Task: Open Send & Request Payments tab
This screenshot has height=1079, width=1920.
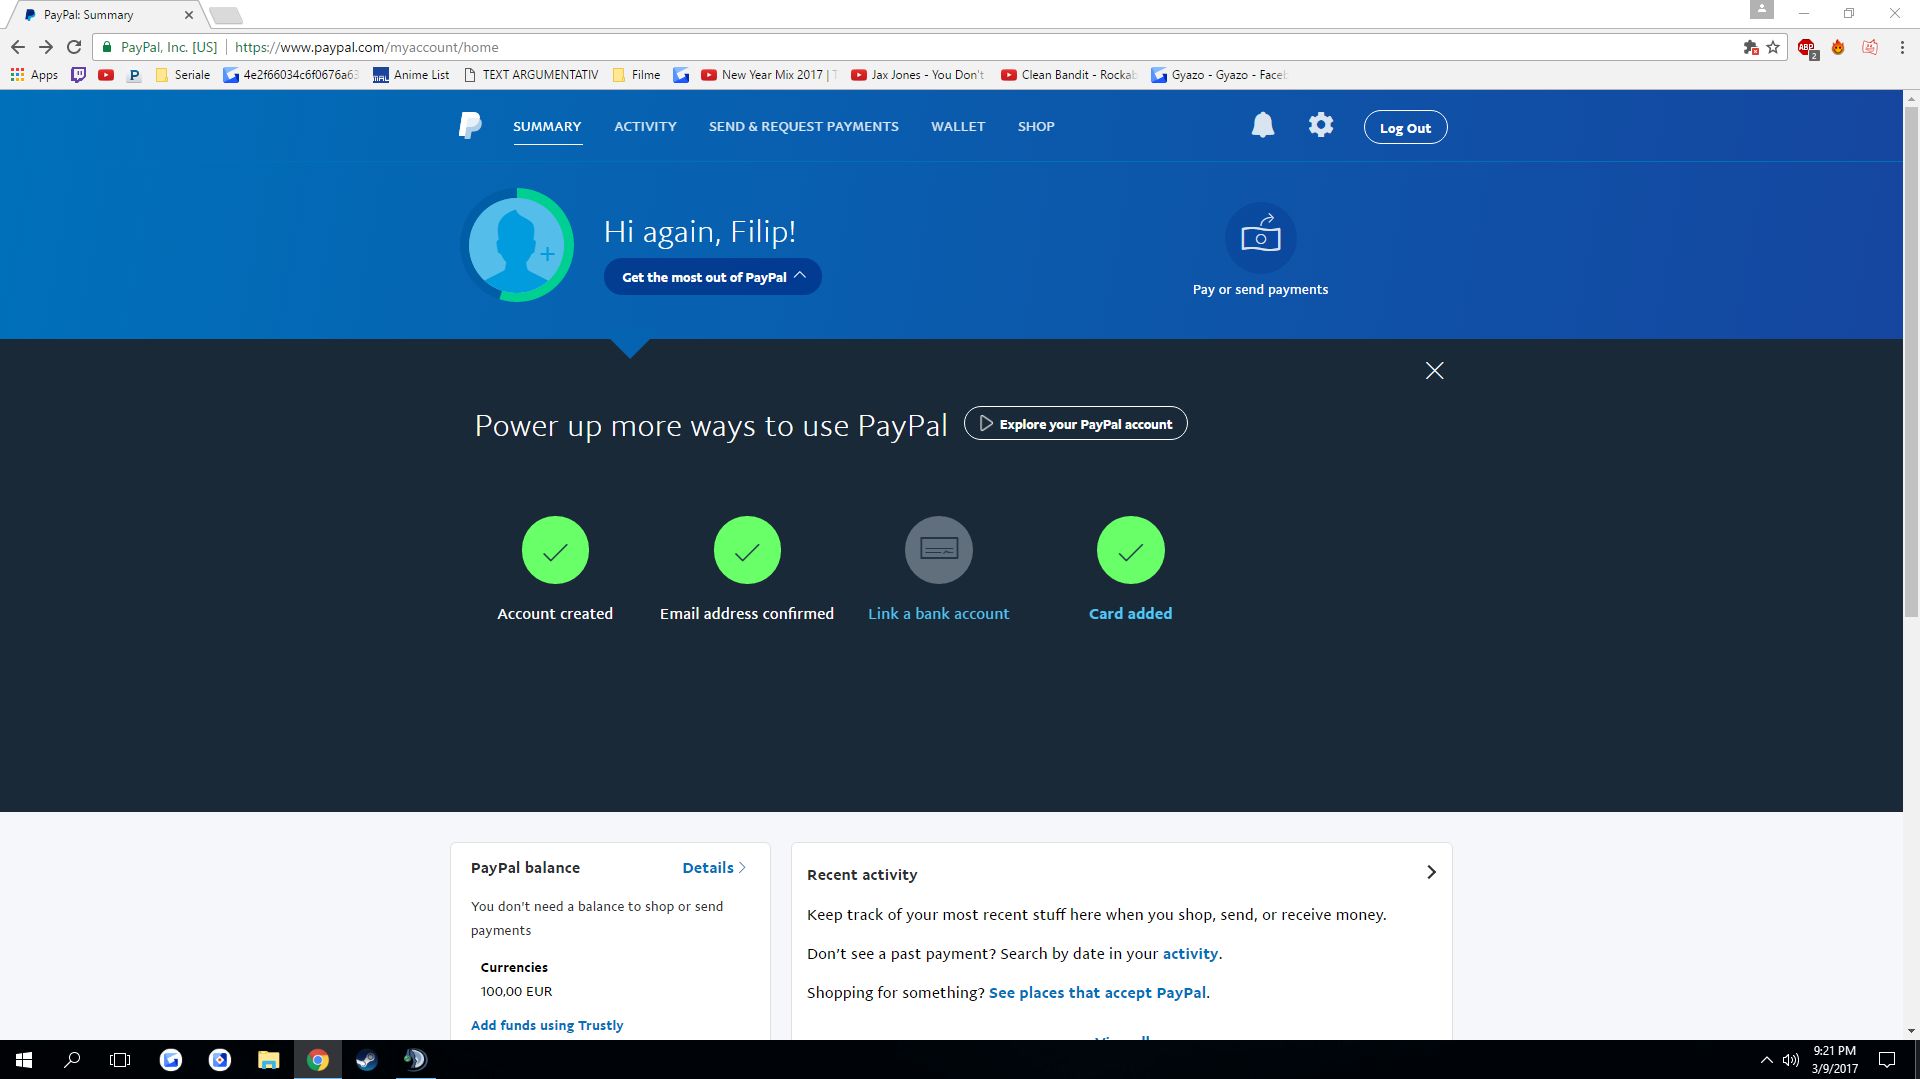Action: click(803, 127)
